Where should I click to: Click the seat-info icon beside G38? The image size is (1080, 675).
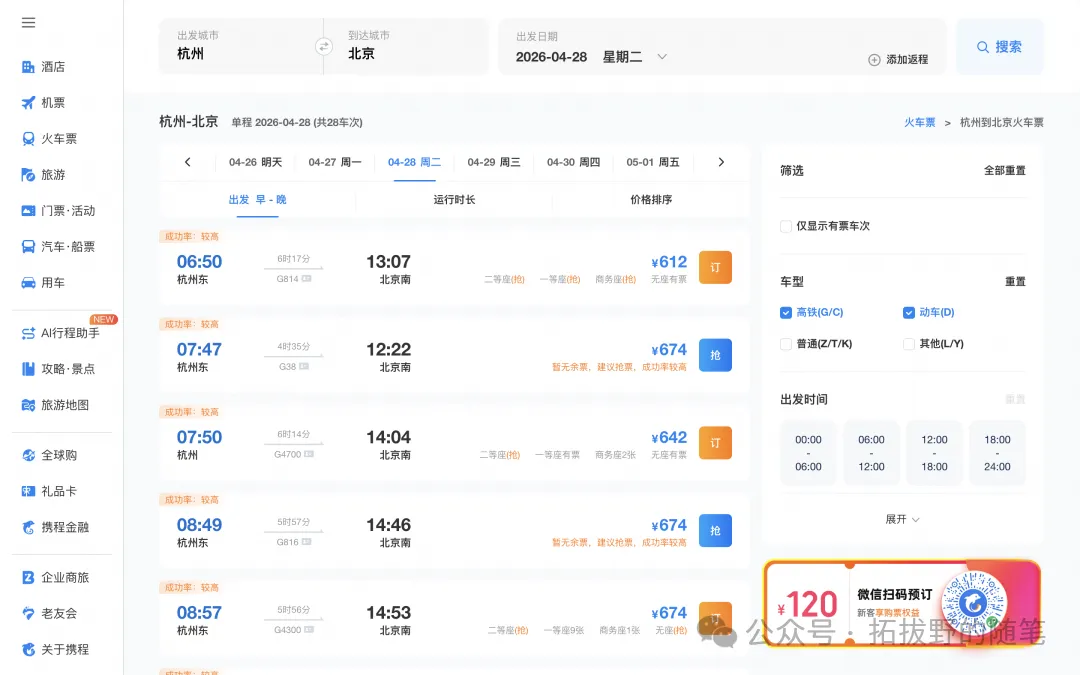tap(304, 366)
